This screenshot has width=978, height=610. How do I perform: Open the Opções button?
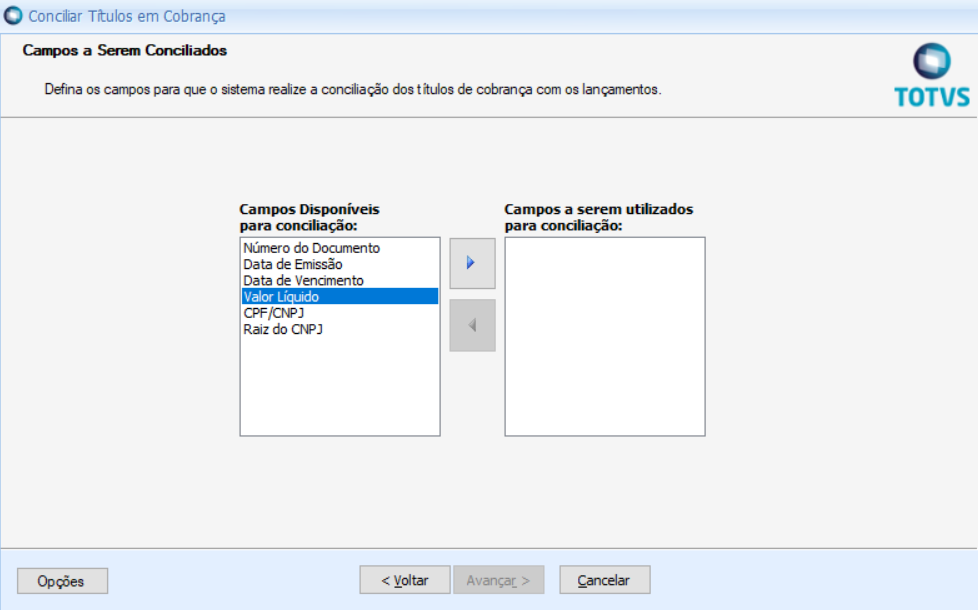[x=62, y=581]
